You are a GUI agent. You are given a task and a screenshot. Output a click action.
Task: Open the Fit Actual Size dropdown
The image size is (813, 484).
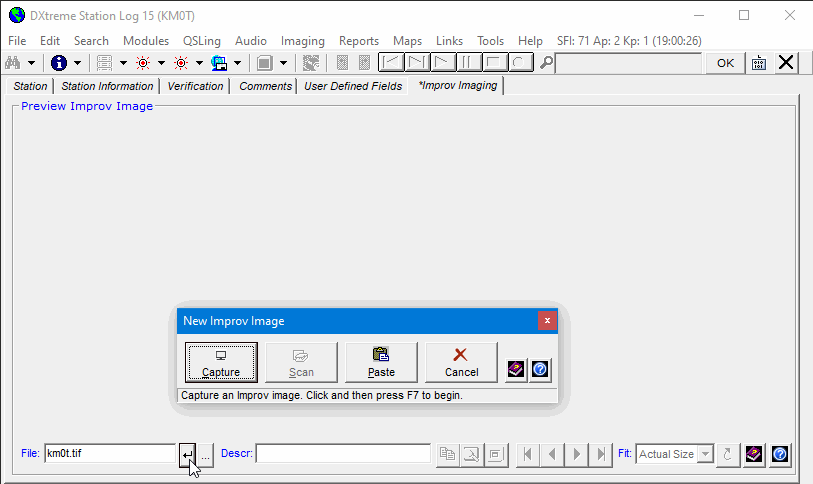coord(705,454)
